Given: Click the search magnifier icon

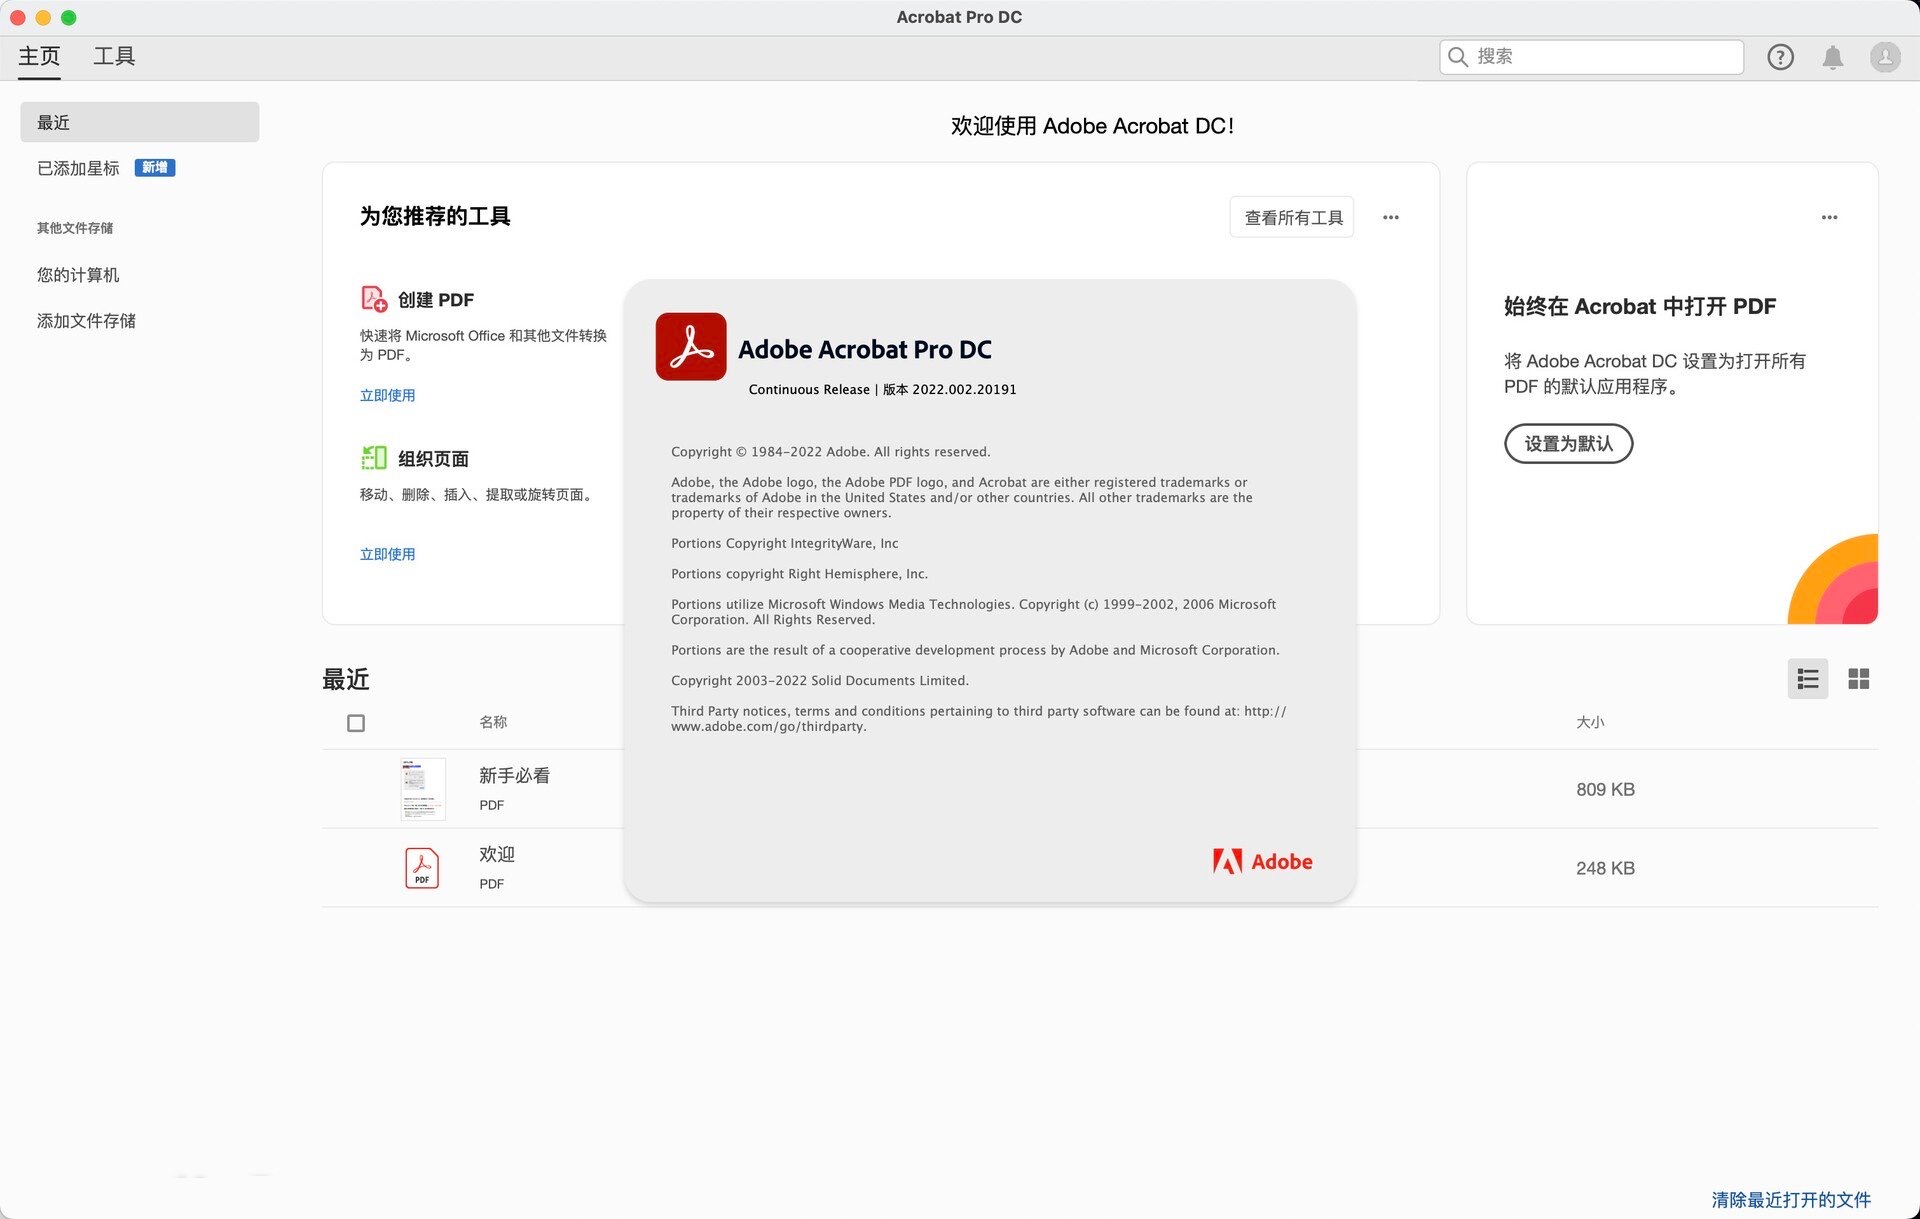Looking at the screenshot, I should pos(1458,57).
